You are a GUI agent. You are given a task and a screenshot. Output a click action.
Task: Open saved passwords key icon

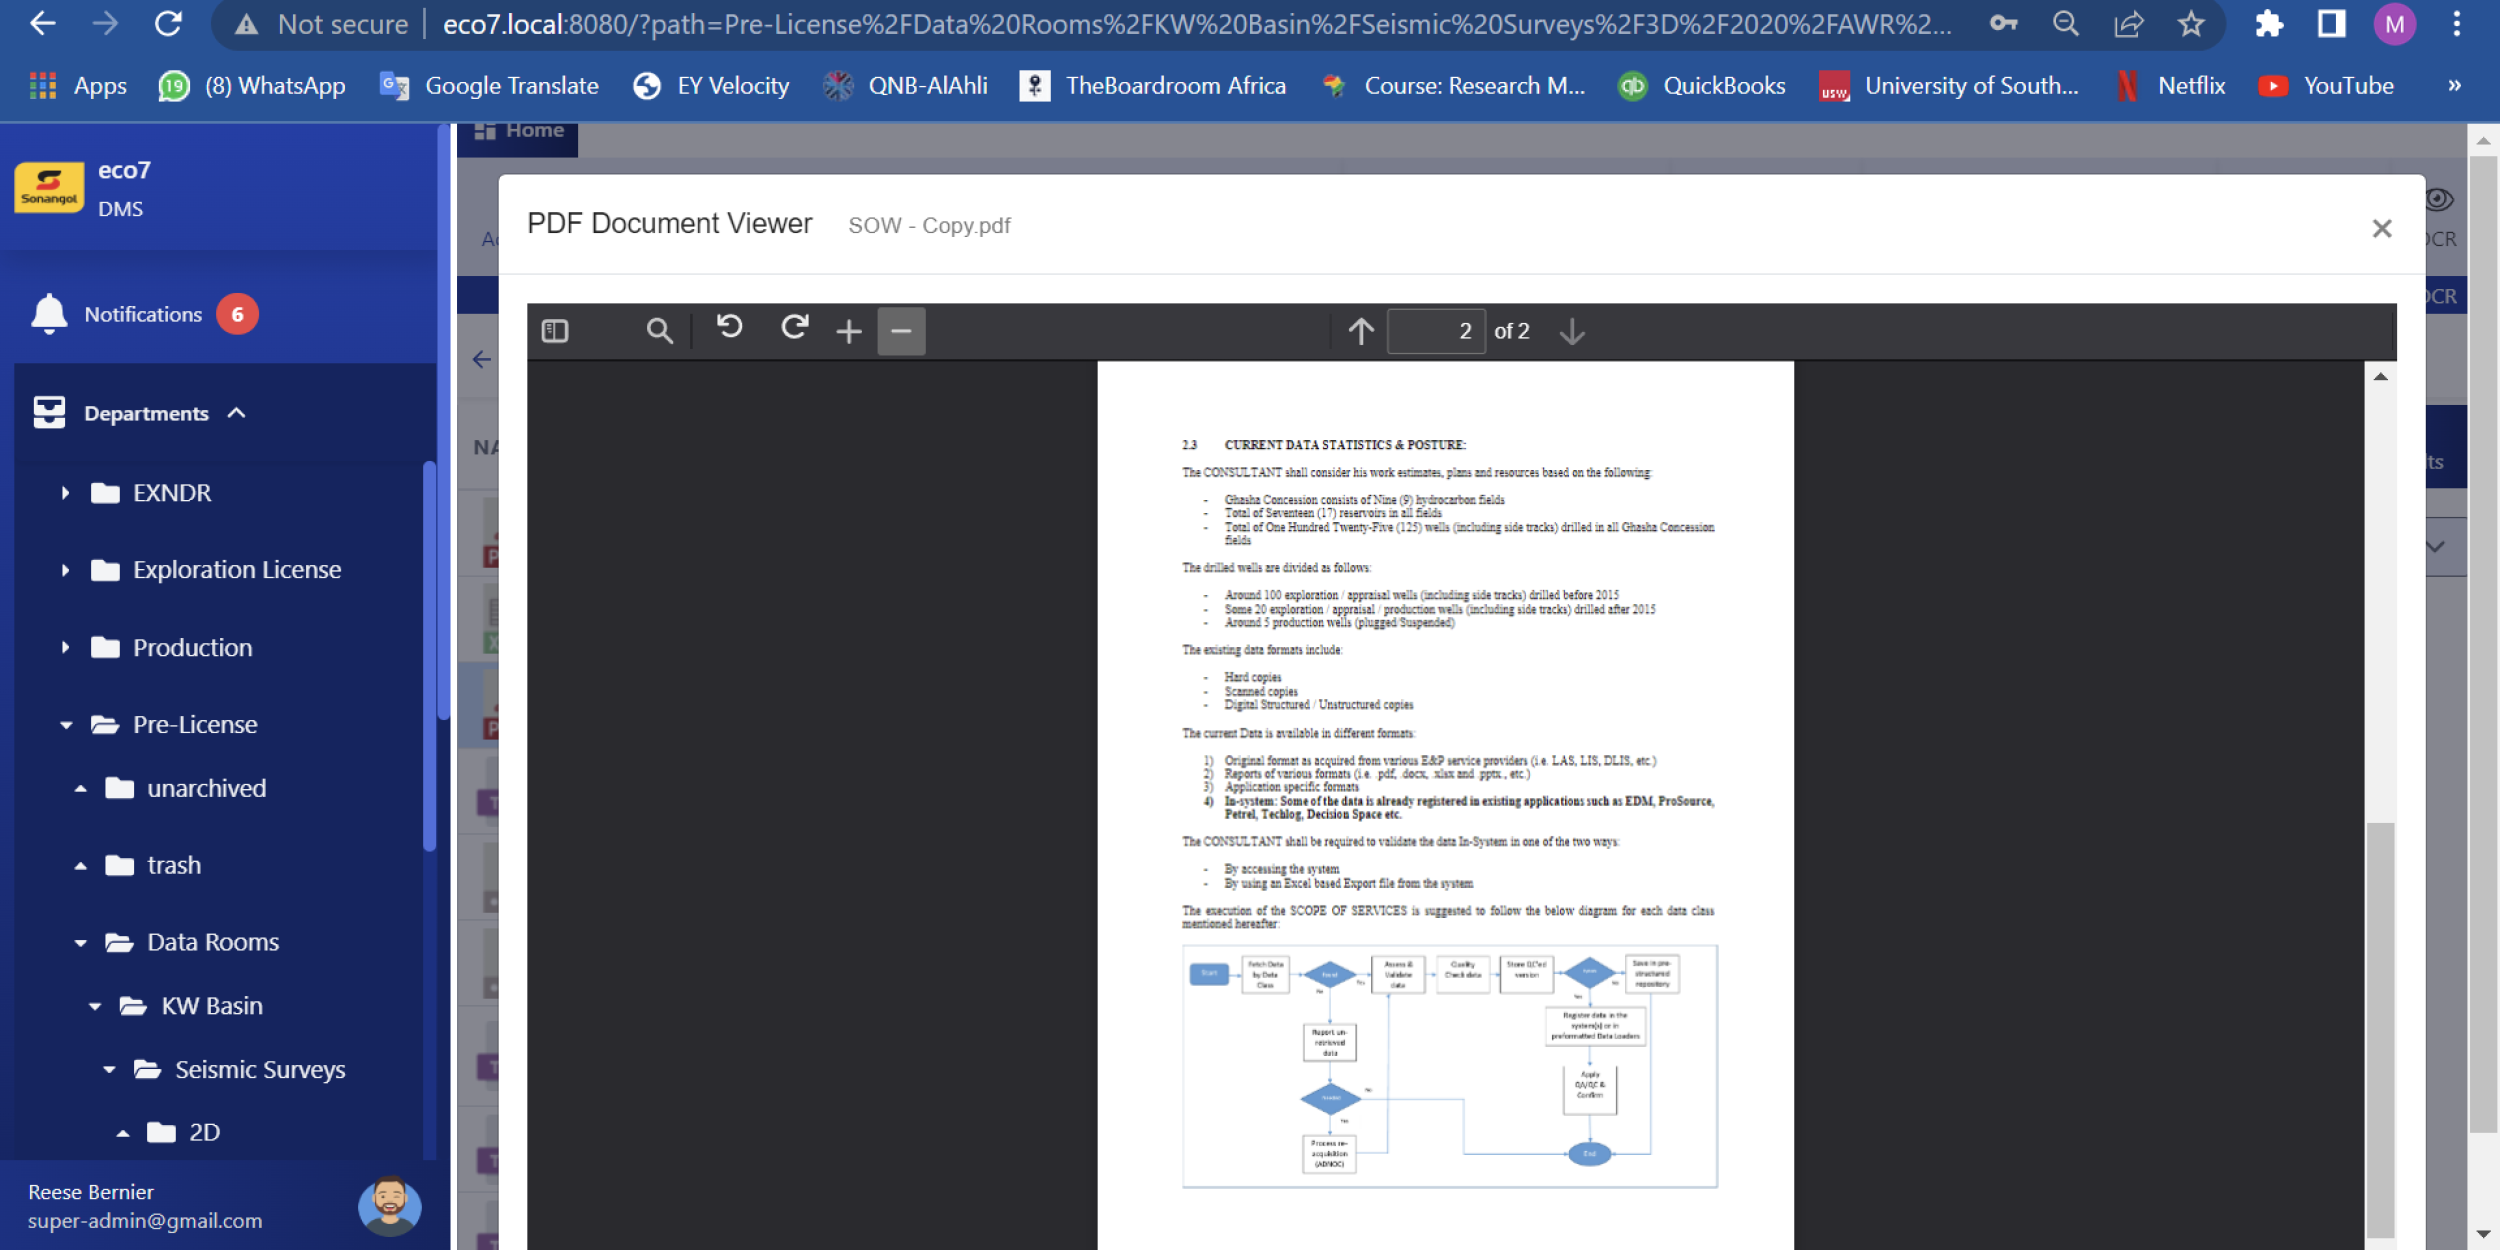[x=2003, y=23]
